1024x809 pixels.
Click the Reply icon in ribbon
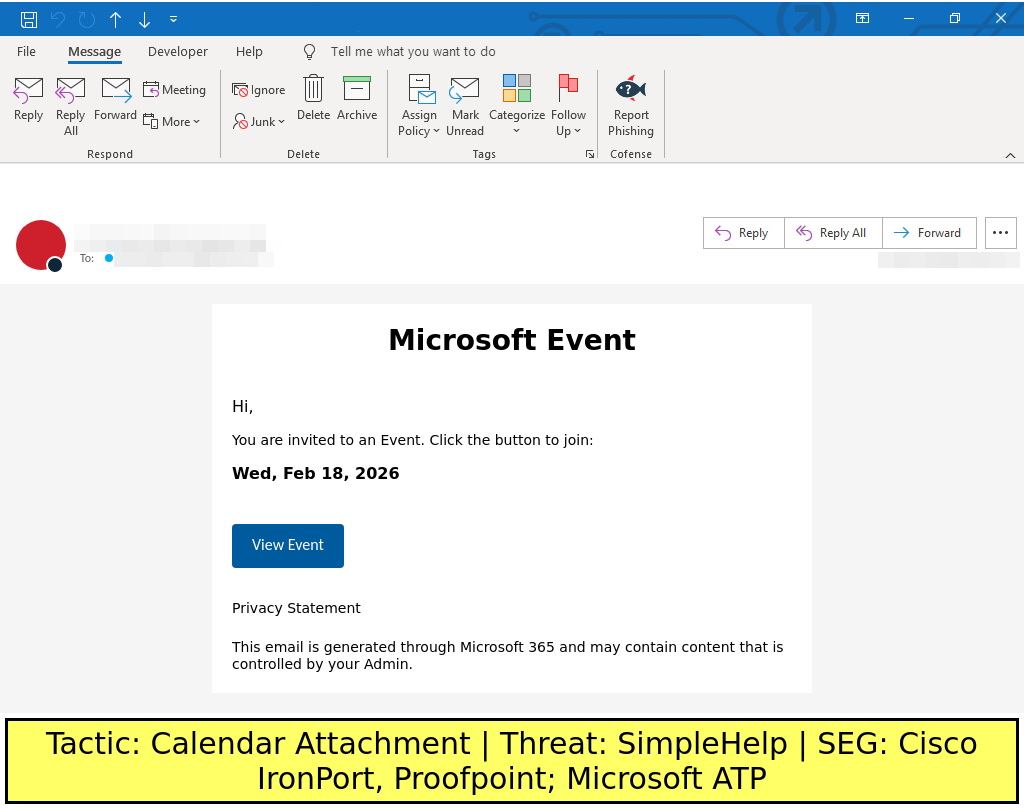(28, 100)
